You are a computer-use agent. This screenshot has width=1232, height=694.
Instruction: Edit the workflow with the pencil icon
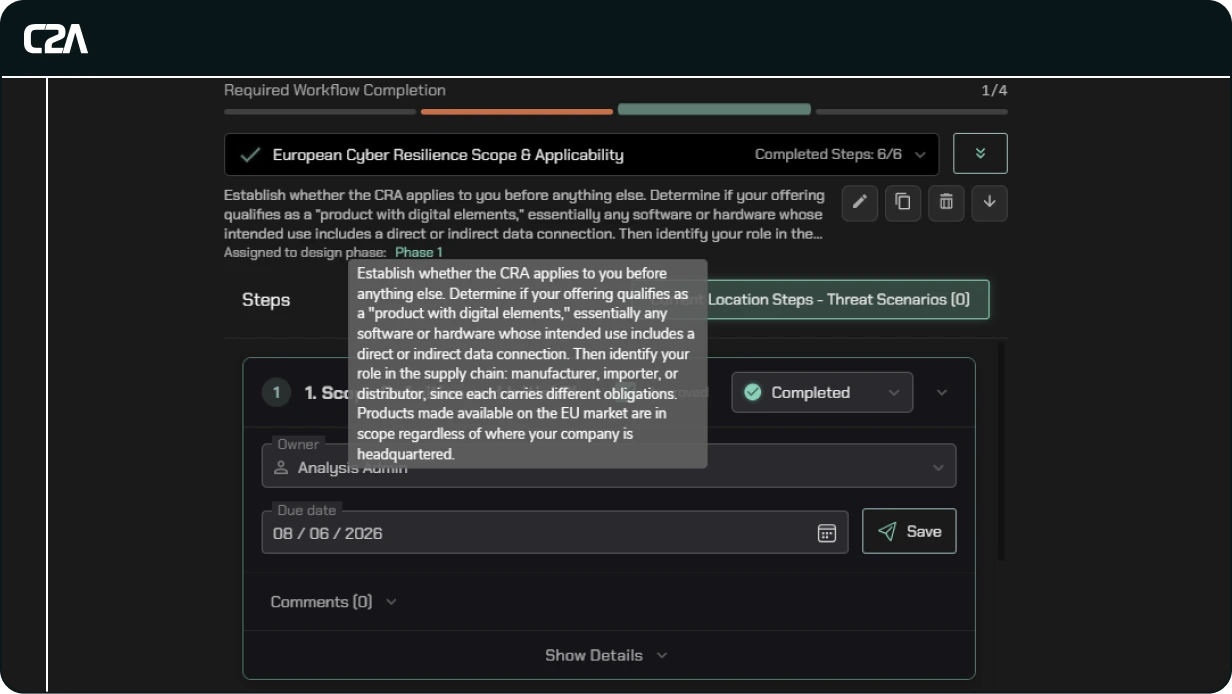[x=859, y=203]
